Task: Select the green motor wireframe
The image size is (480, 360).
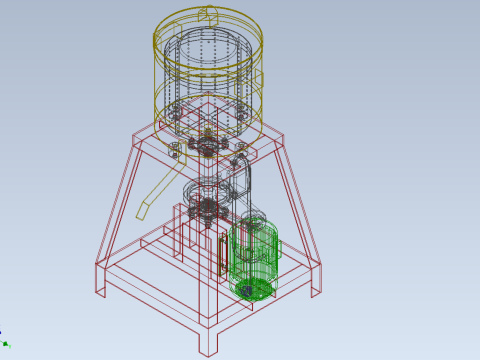Action: click(255, 259)
